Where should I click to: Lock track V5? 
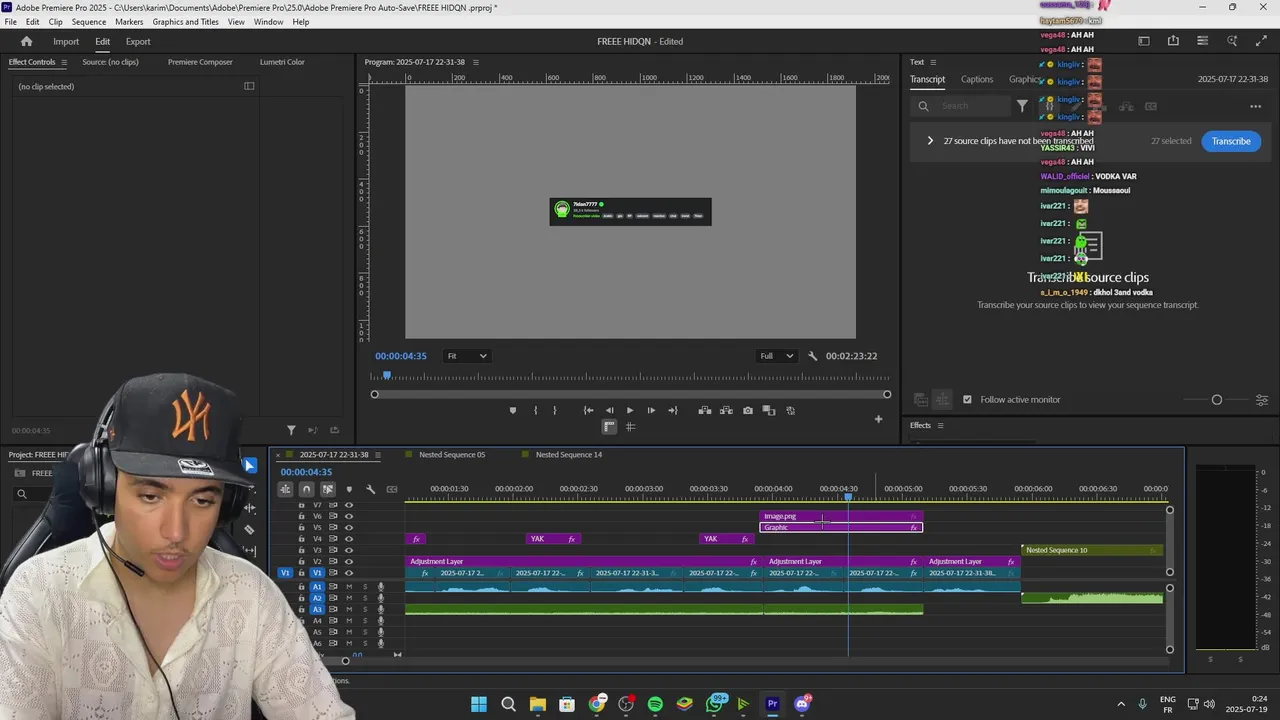coord(301,528)
